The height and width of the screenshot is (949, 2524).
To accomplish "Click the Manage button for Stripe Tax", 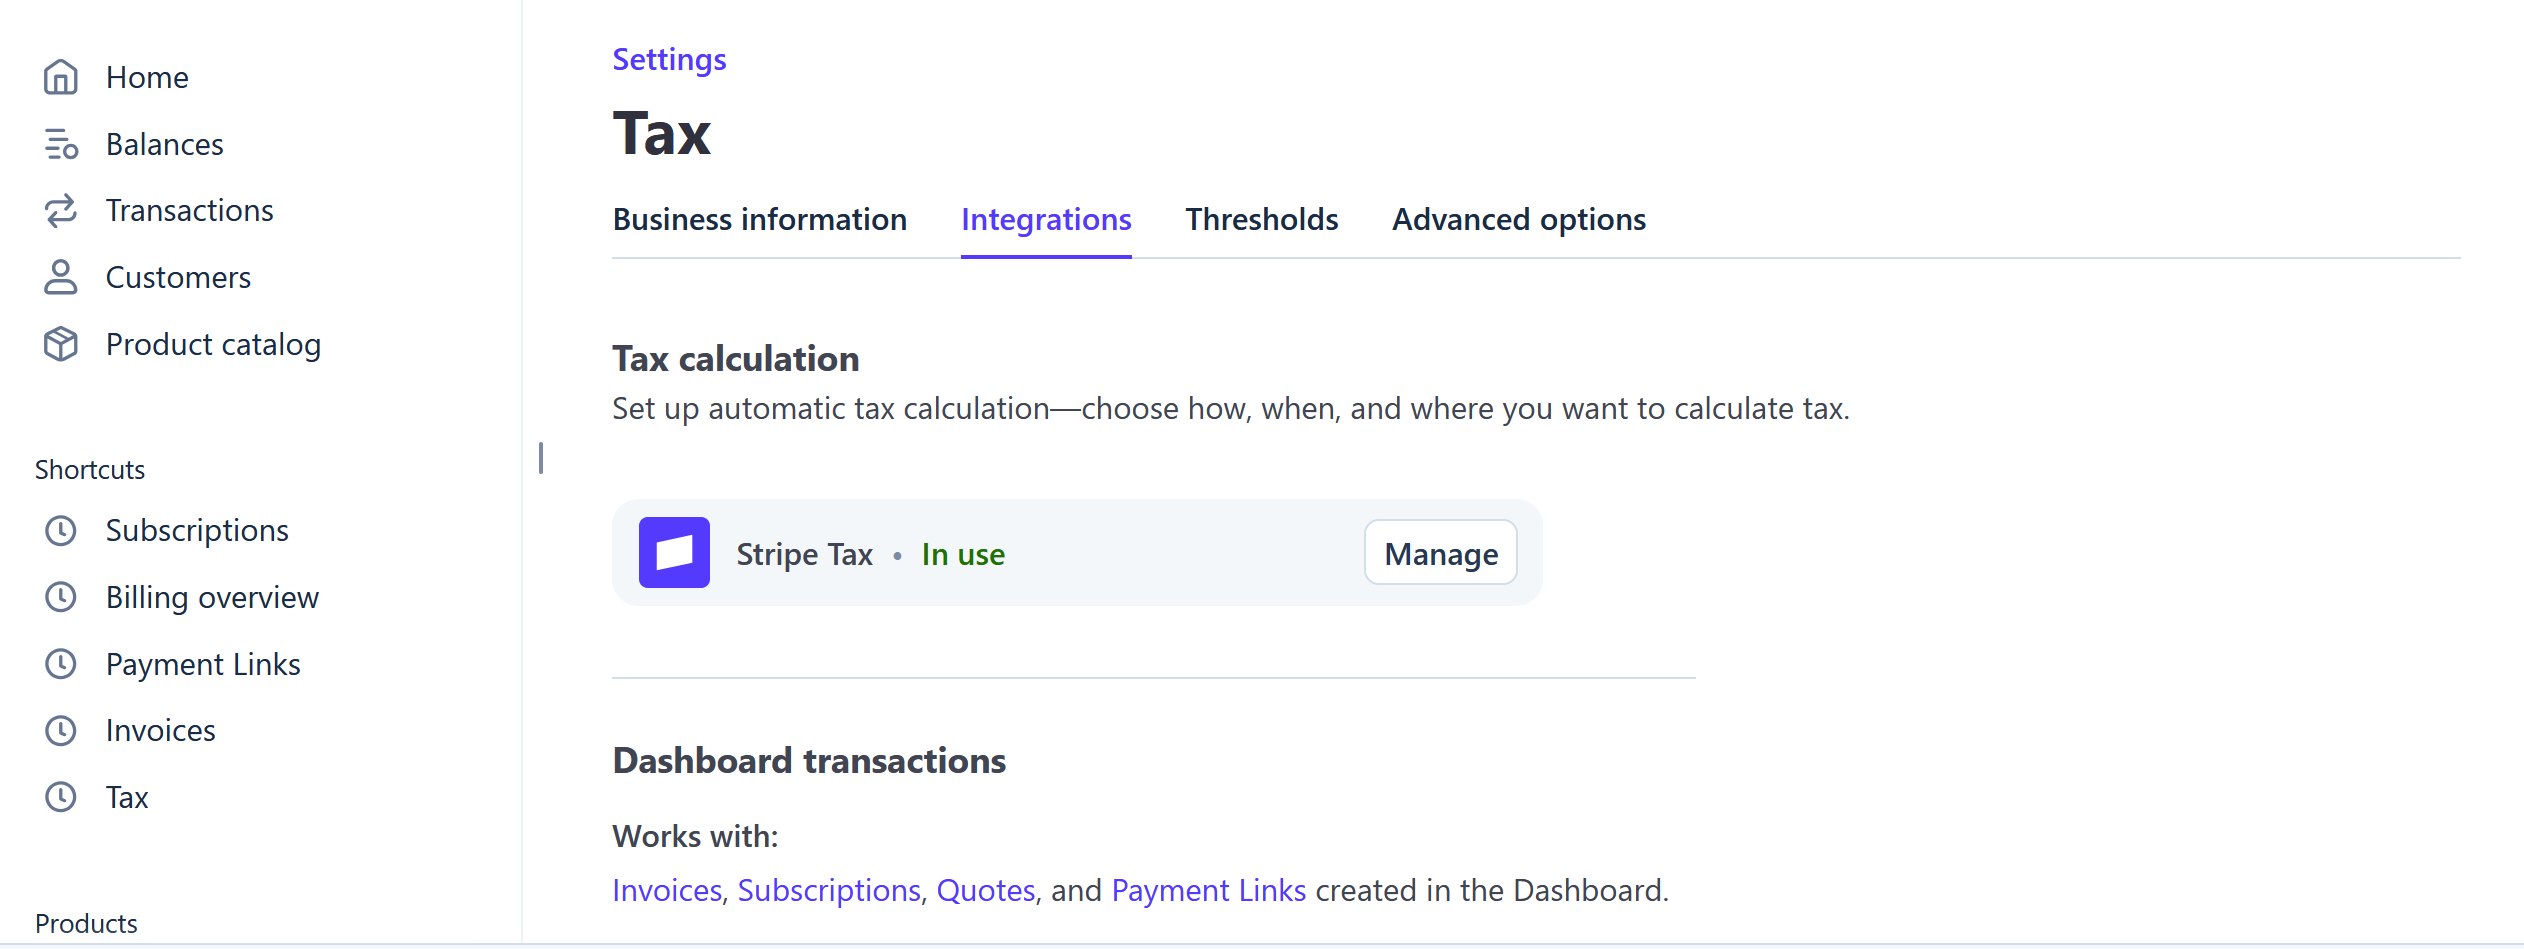I will (x=1440, y=552).
